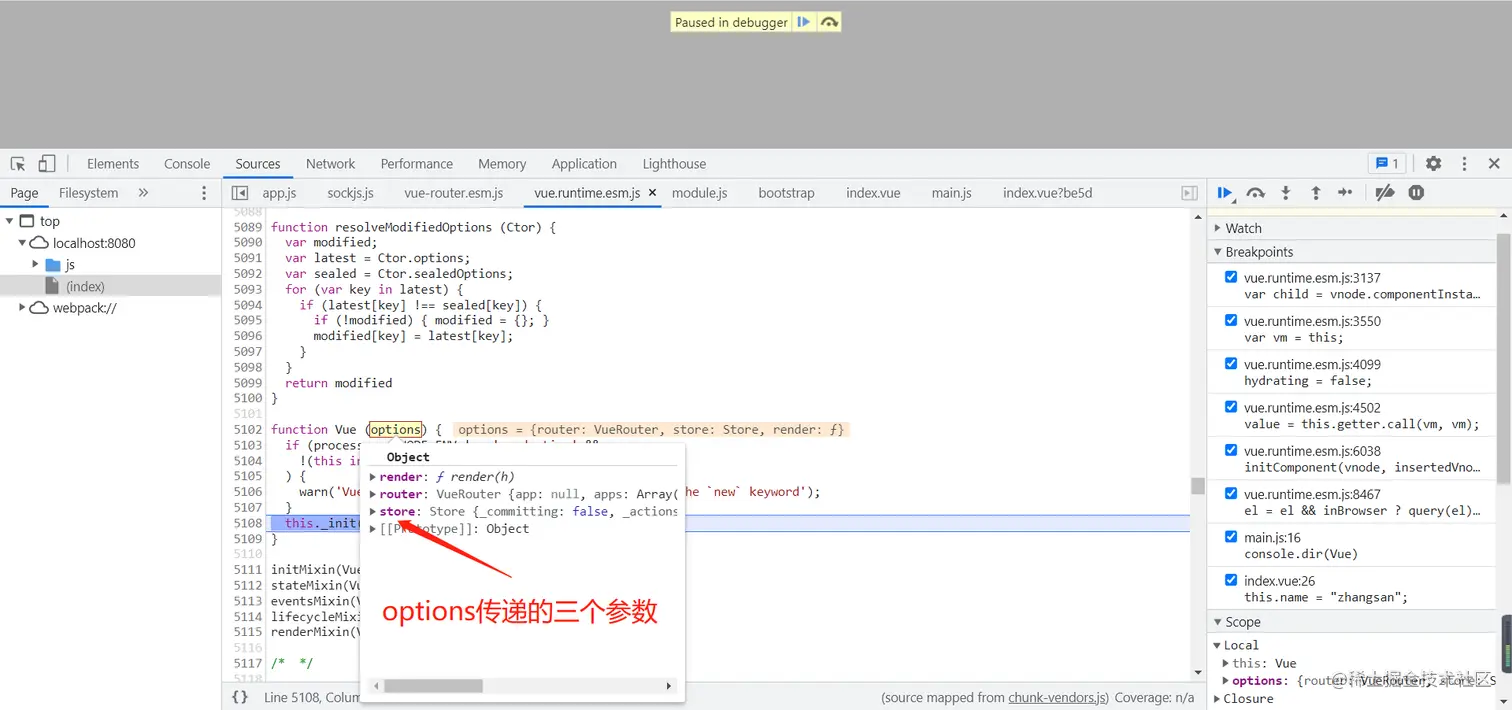This screenshot has width=1512, height=710.
Task: Click the 'return modified' code line
Action: click(338, 383)
